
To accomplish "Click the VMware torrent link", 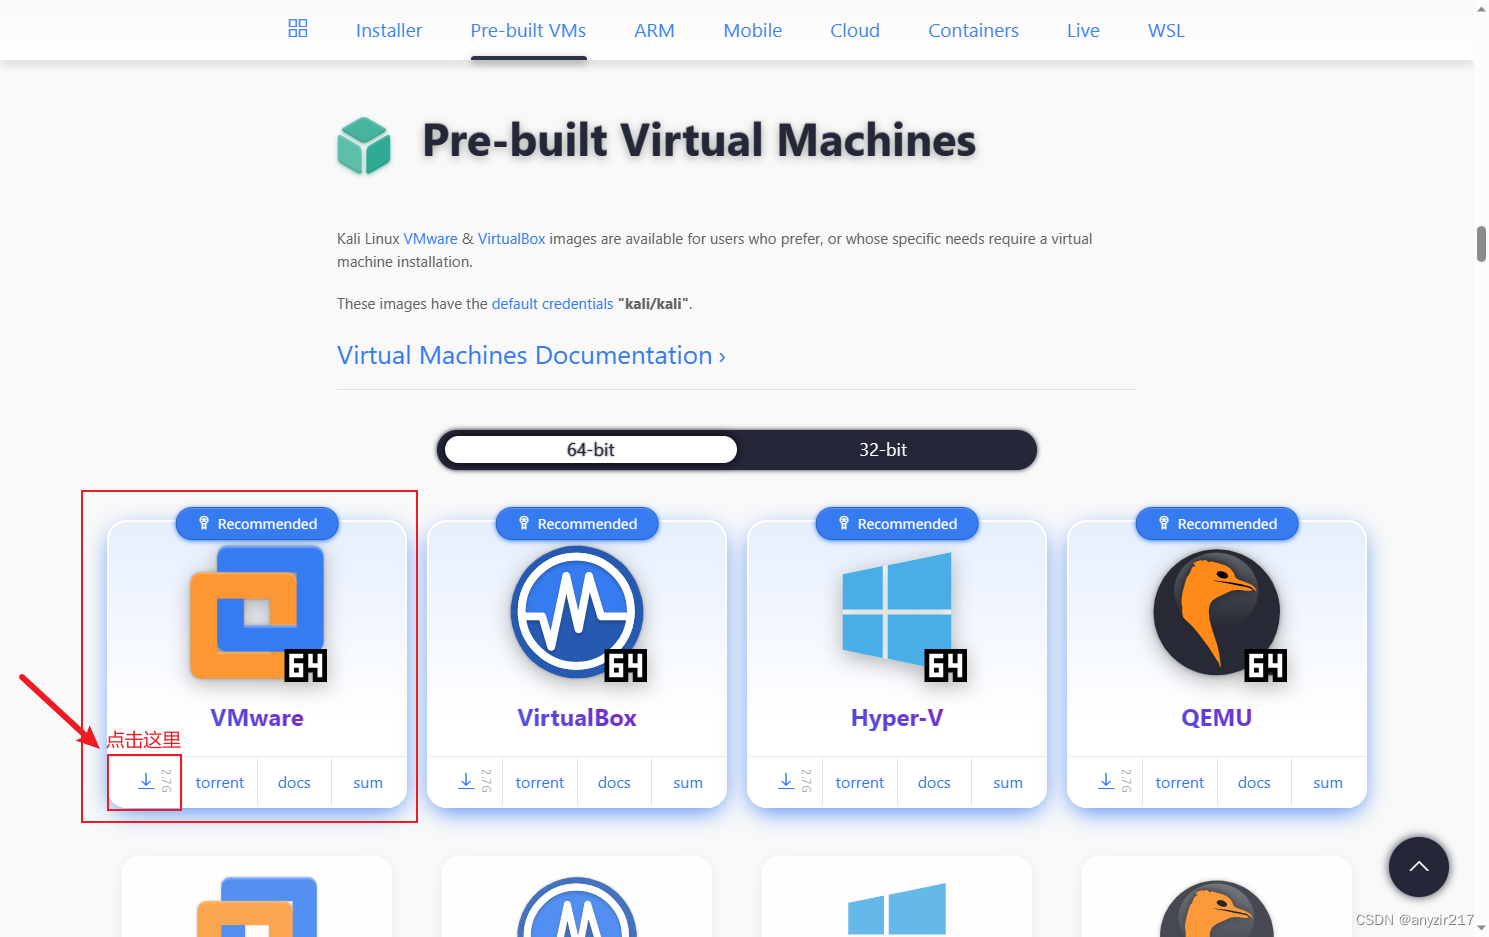I will 220,783.
